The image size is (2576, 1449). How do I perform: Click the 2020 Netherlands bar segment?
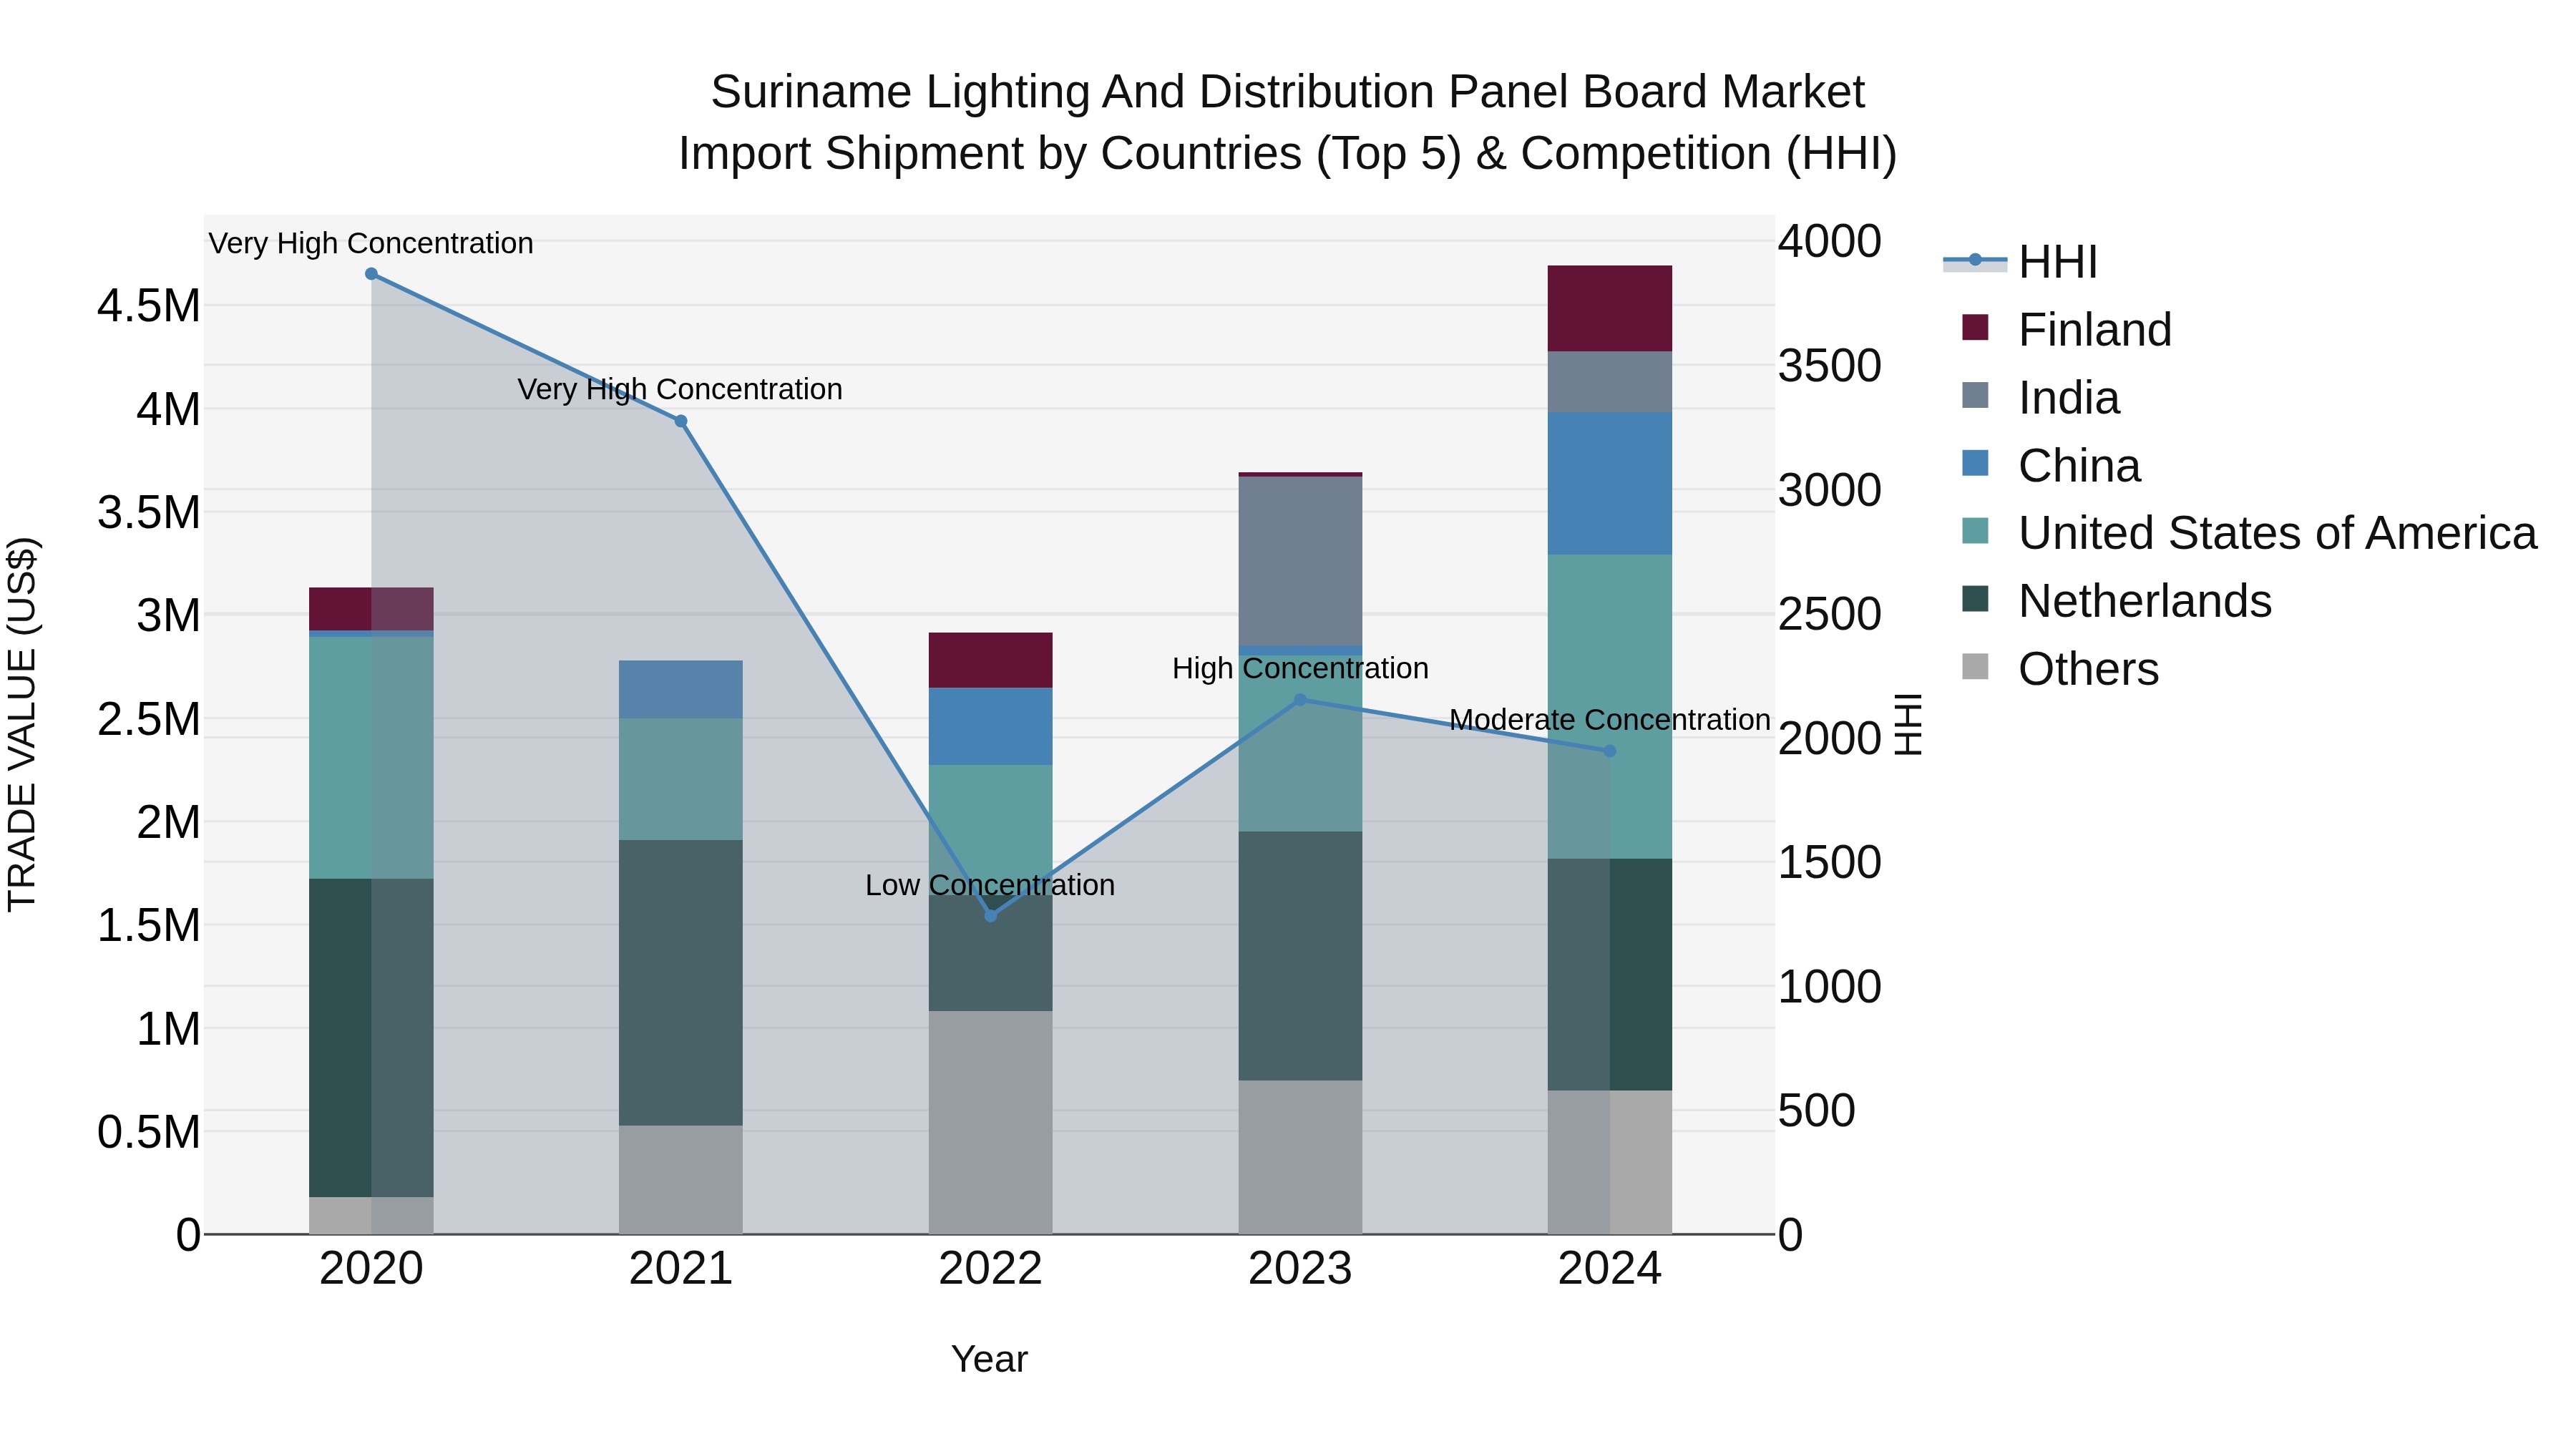tap(371, 1038)
